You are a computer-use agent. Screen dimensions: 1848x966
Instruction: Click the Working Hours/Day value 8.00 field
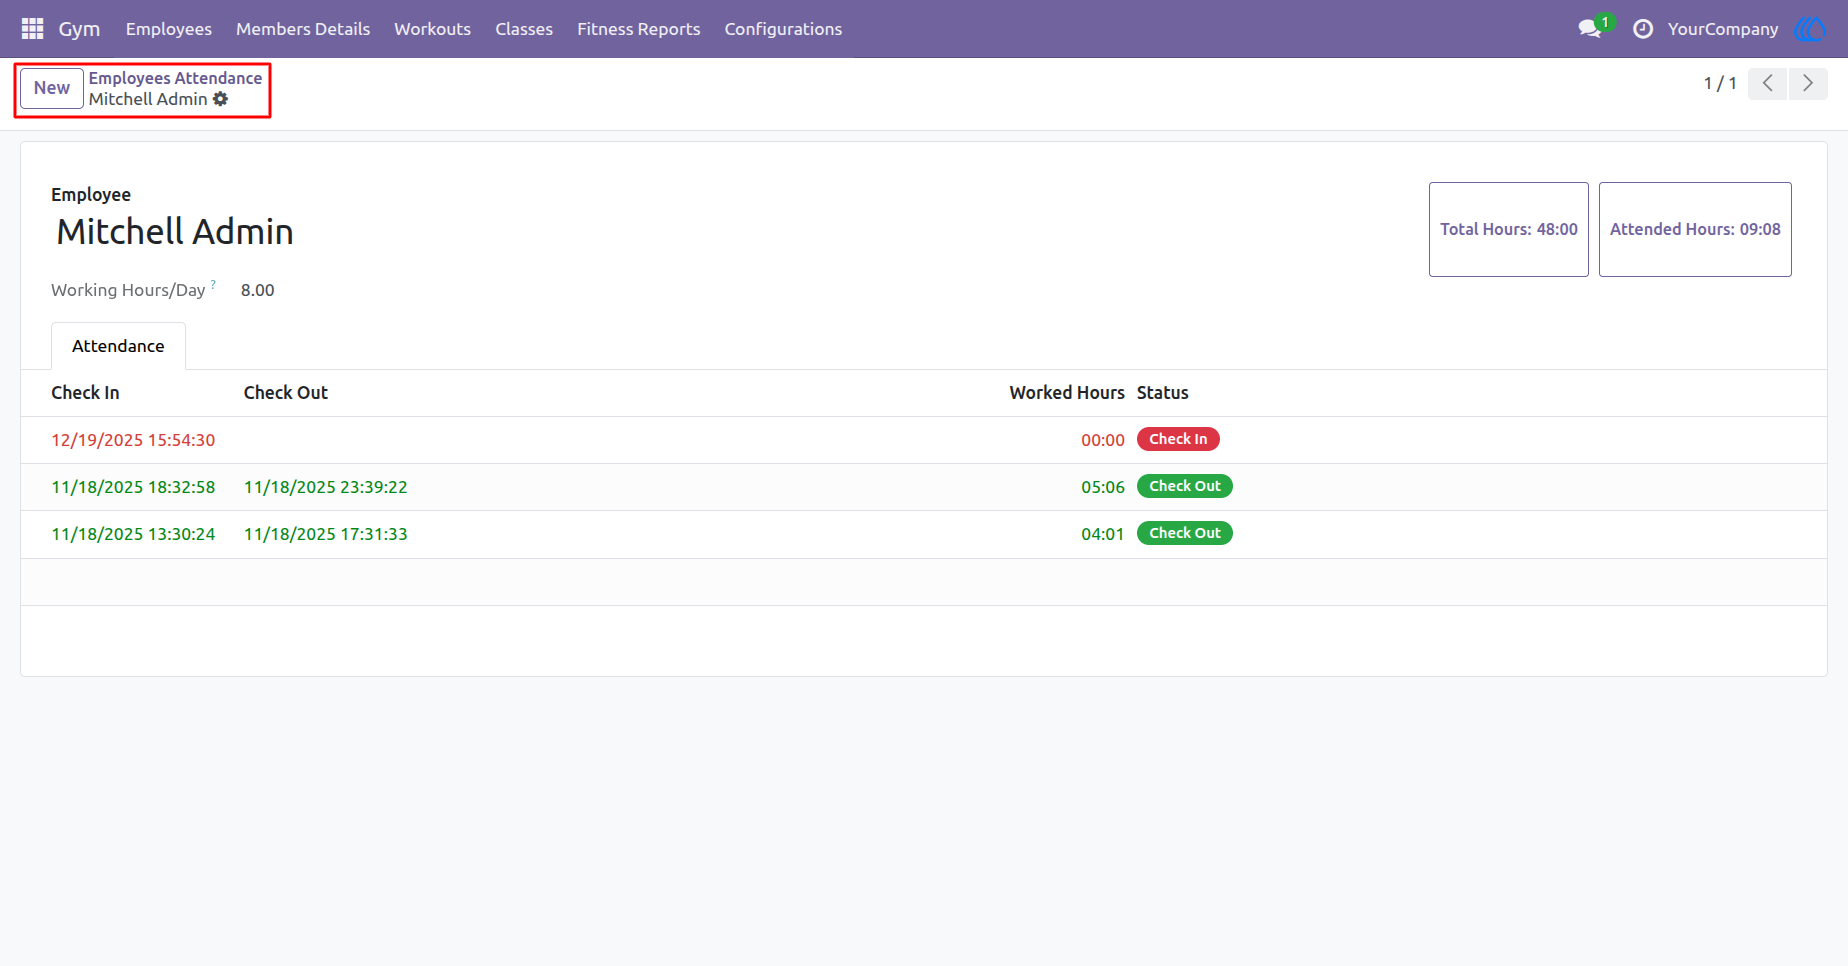pos(258,290)
